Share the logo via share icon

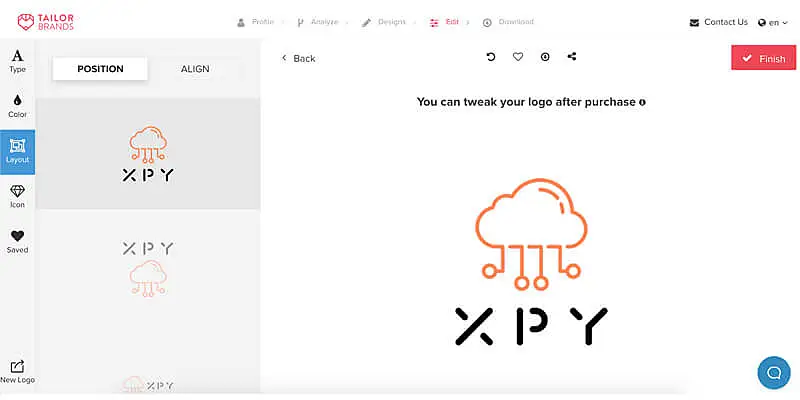pyautogui.click(x=572, y=57)
